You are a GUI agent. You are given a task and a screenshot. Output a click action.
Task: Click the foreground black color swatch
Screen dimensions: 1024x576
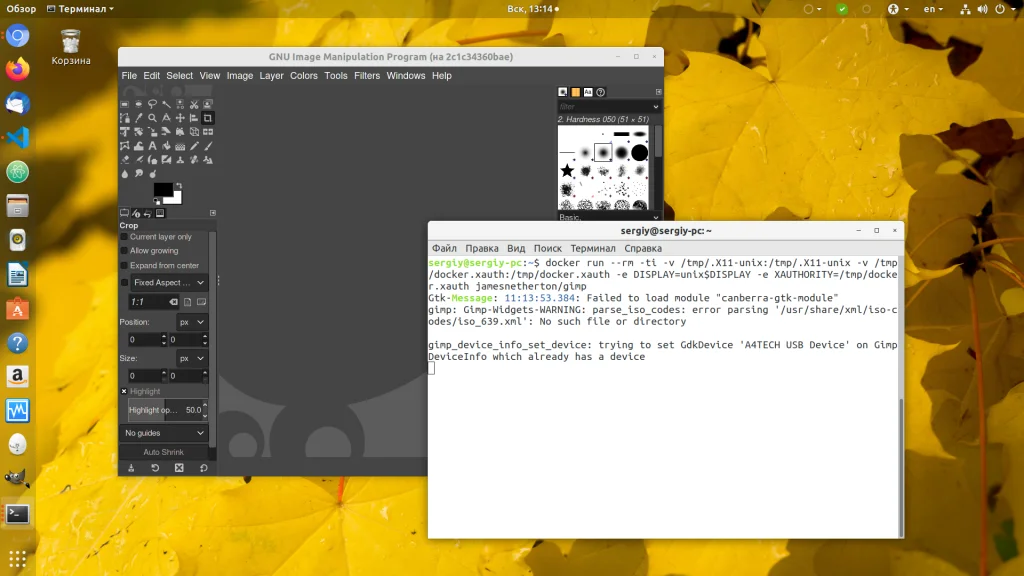click(162, 189)
